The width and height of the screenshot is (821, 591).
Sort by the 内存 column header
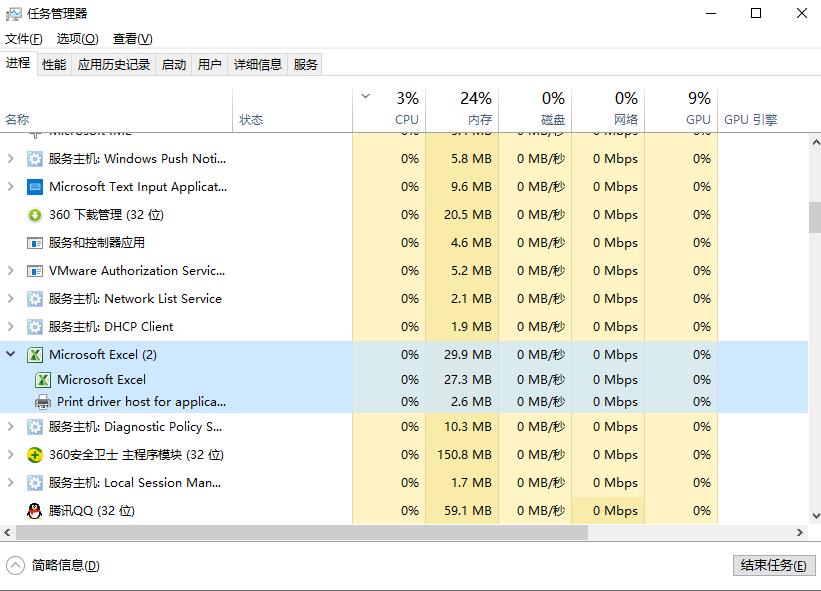coord(462,110)
